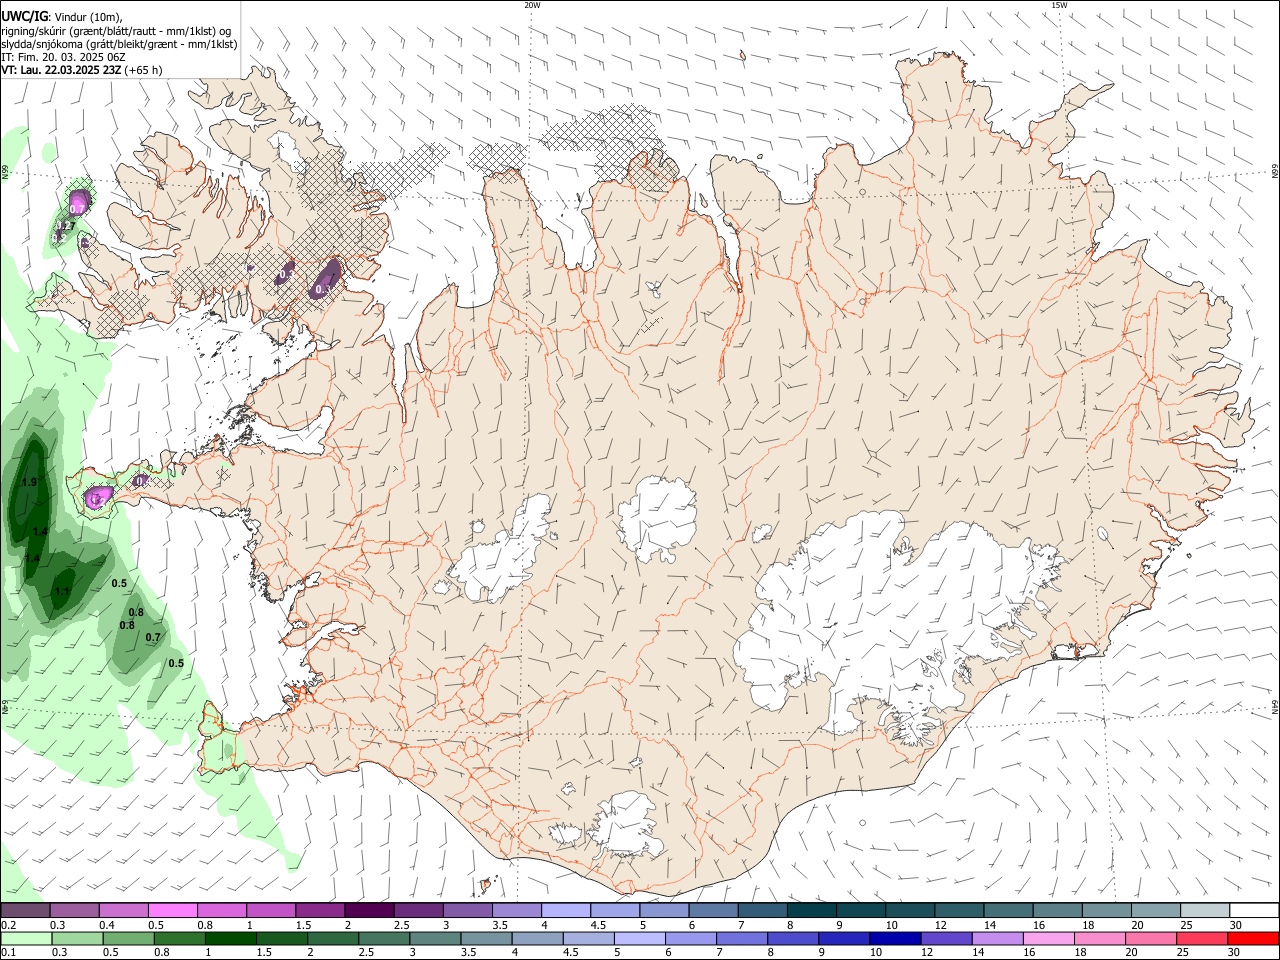Screen dimensions: 1280x960
Task: Click the upper legend swatch between 0.2 and 0.3
Action: click(25, 910)
